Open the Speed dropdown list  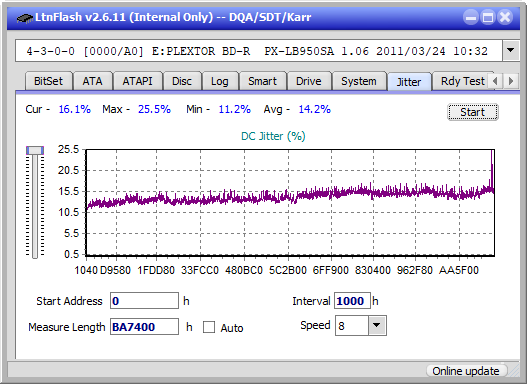[377, 325]
